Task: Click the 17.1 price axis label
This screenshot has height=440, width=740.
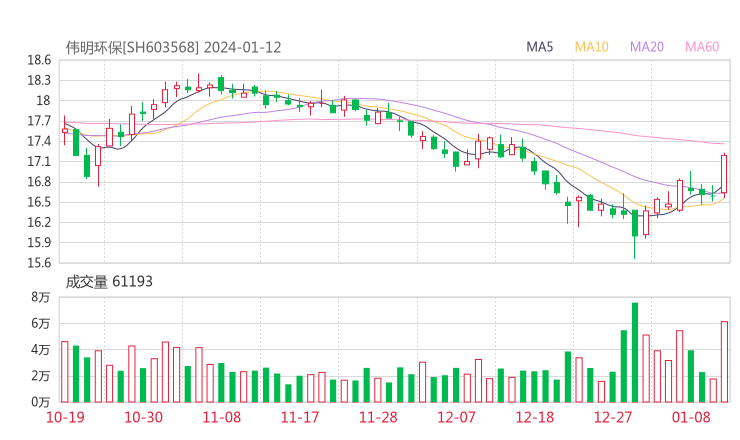Action: pos(39,161)
